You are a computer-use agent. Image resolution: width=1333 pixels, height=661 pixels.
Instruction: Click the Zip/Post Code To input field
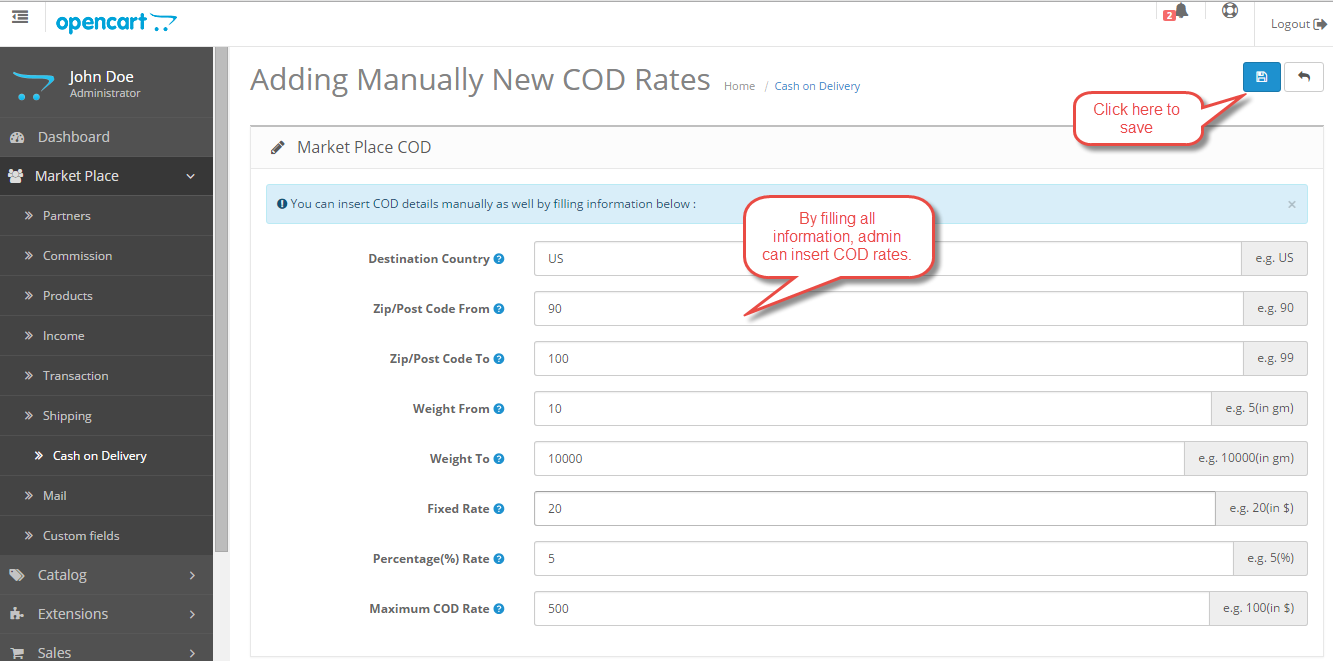pyautogui.click(x=887, y=359)
